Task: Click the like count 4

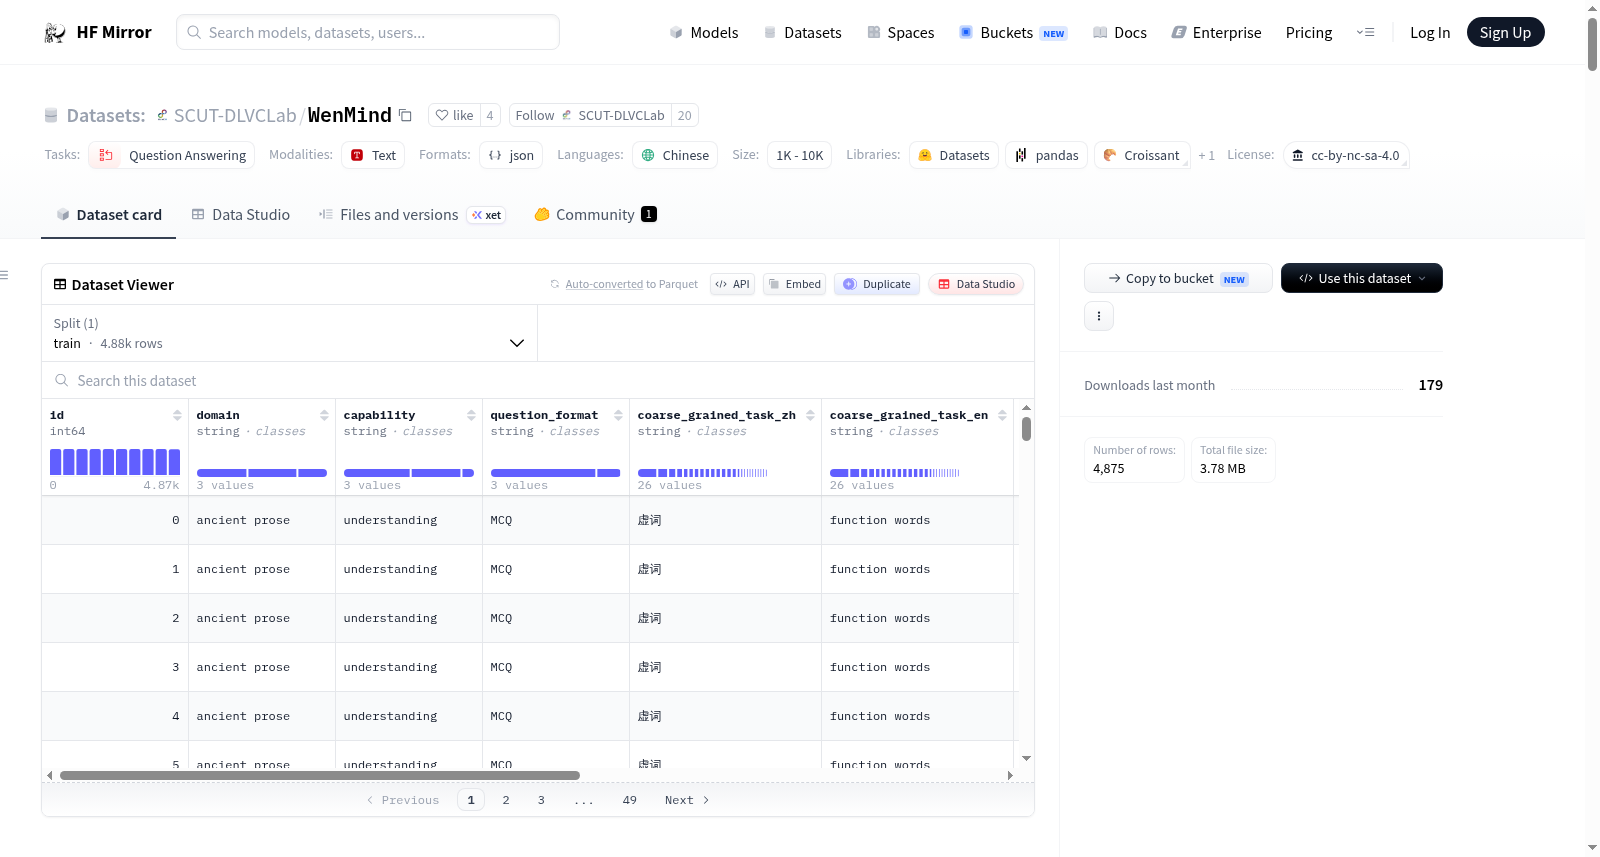Action: click(x=490, y=115)
